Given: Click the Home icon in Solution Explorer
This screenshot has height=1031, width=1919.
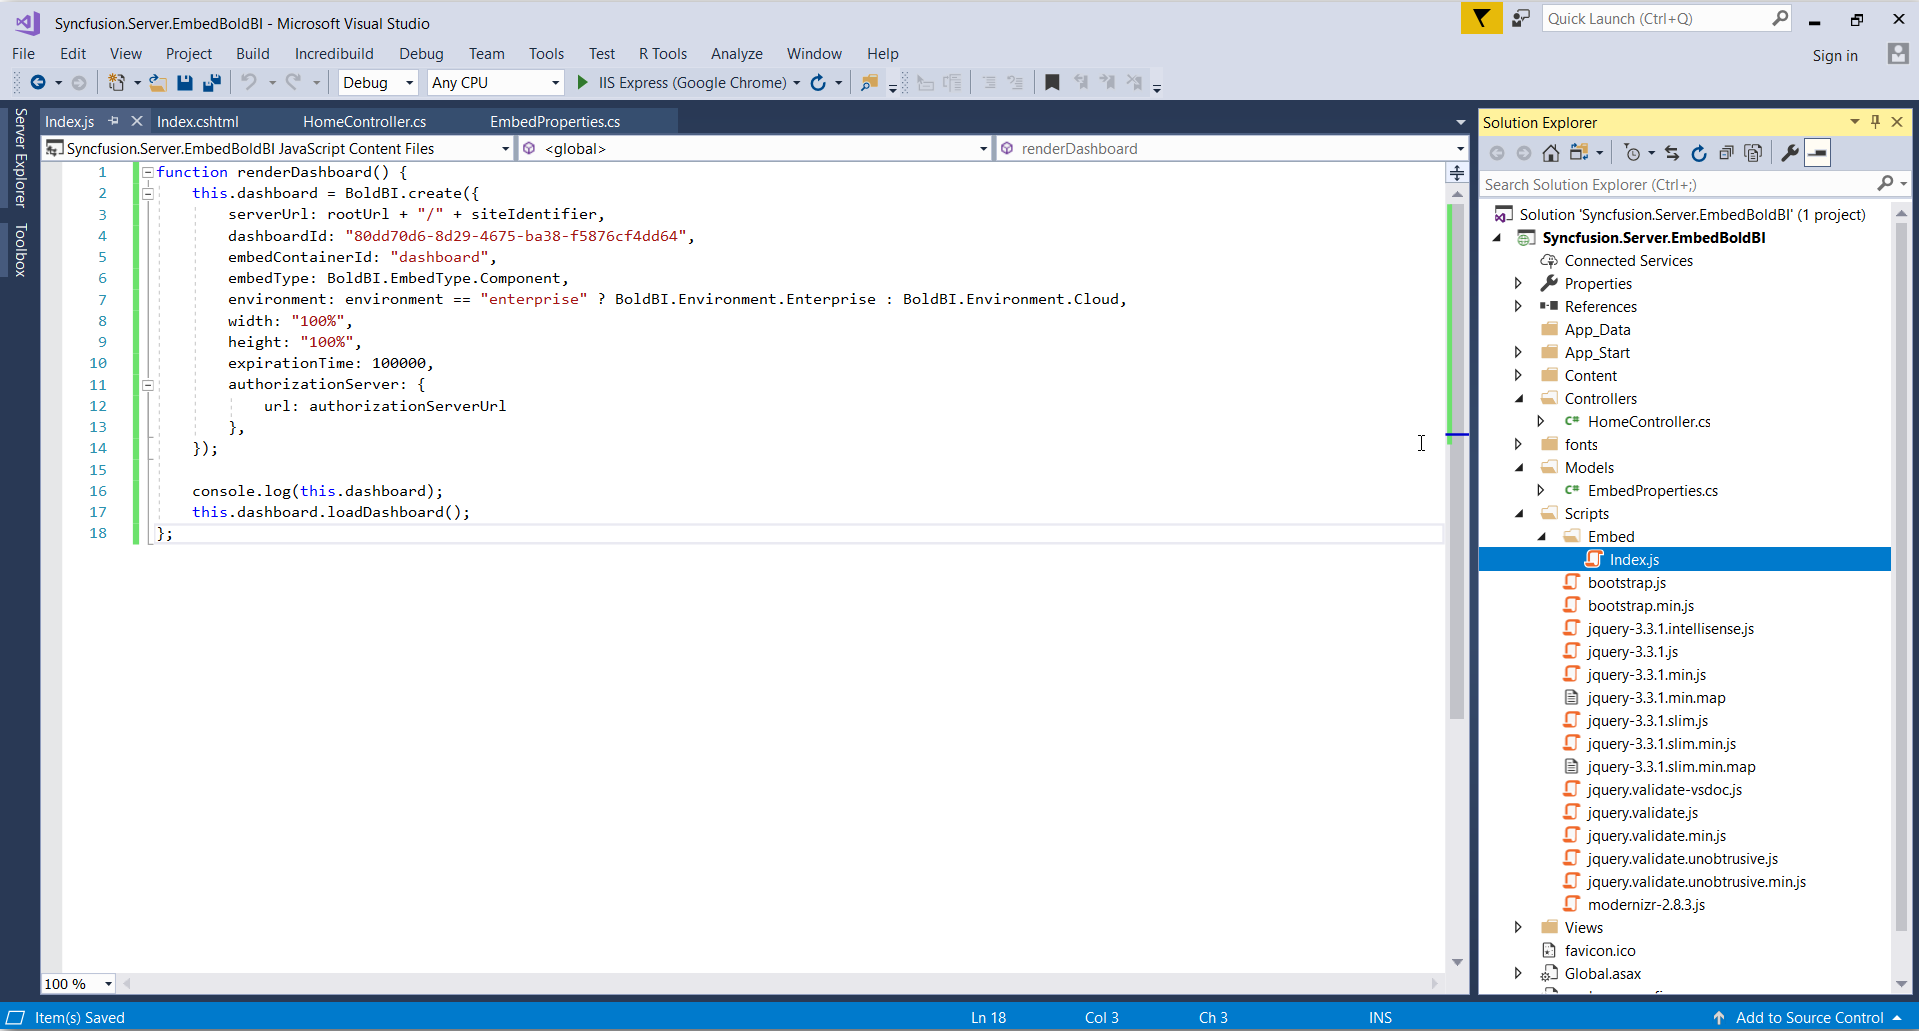Looking at the screenshot, I should pyautogui.click(x=1551, y=152).
